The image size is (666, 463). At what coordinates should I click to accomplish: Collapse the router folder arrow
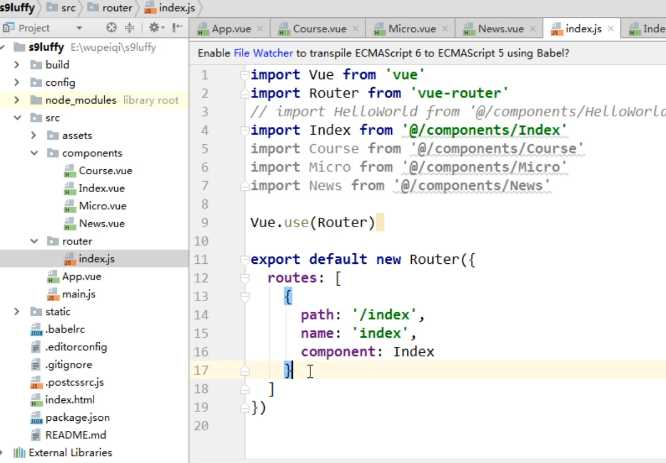click(34, 241)
